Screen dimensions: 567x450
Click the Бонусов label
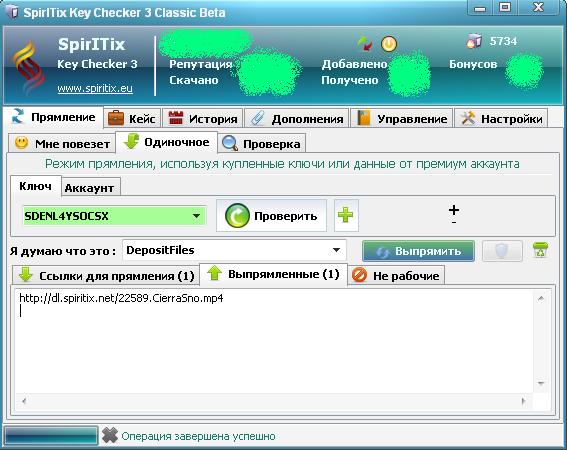pyautogui.click(x=473, y=64)
